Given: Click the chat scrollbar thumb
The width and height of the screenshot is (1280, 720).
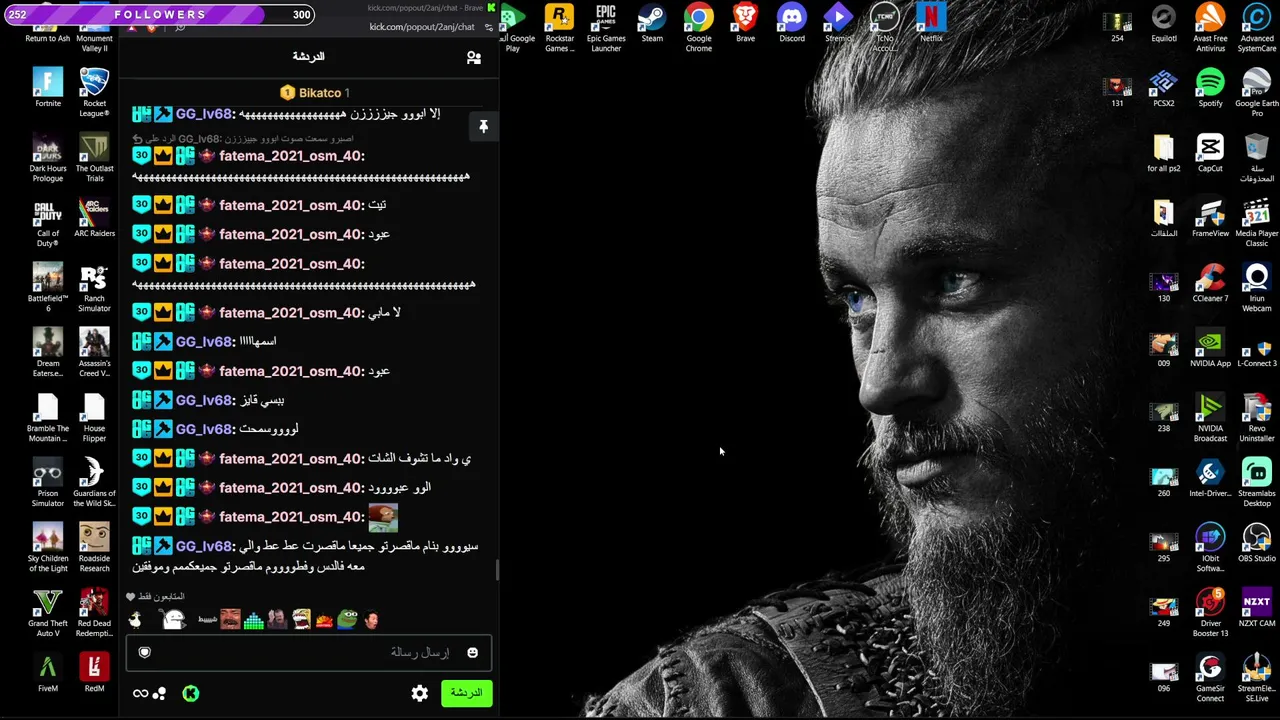Looking at the screenshot, I should 497,570.
